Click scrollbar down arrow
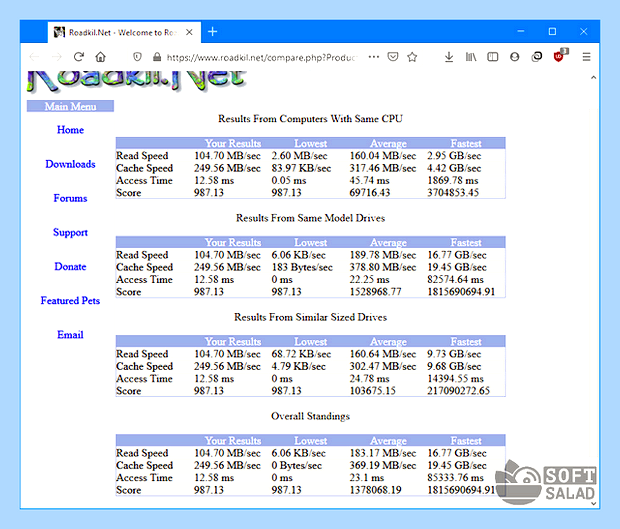620x529 pixels. 593,503
